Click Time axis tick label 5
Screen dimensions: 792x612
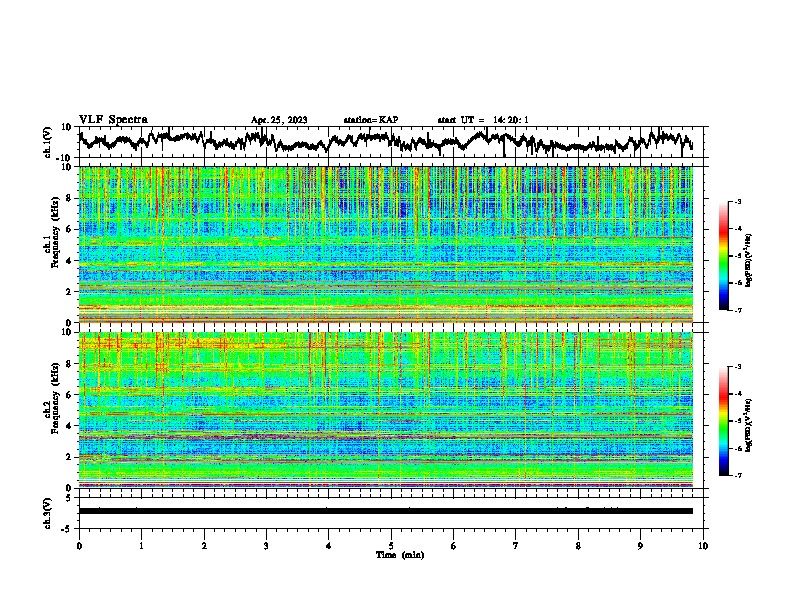[x=391, y=546]
